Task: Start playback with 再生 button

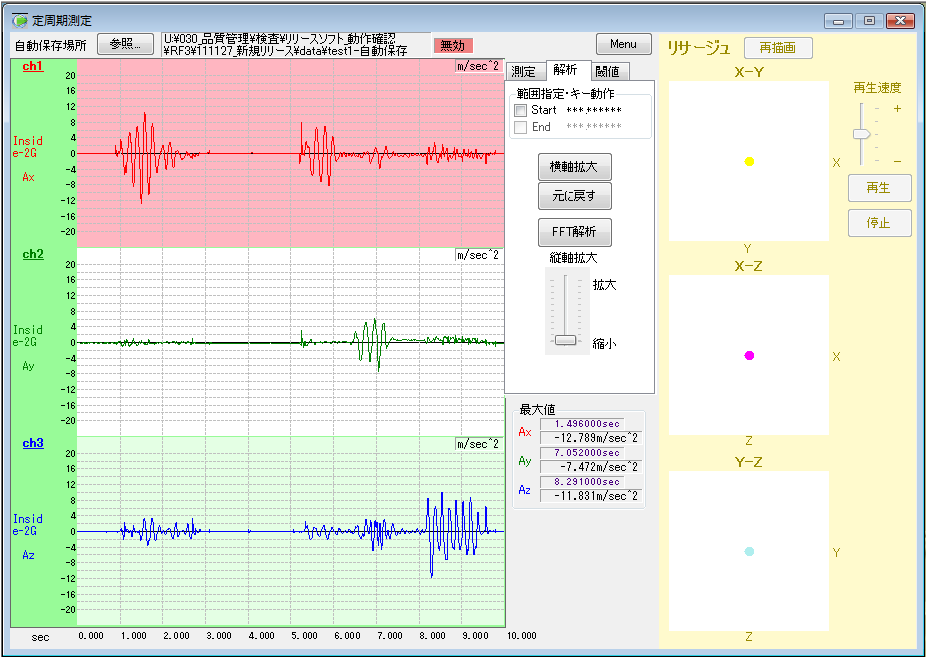Action: 879,188
